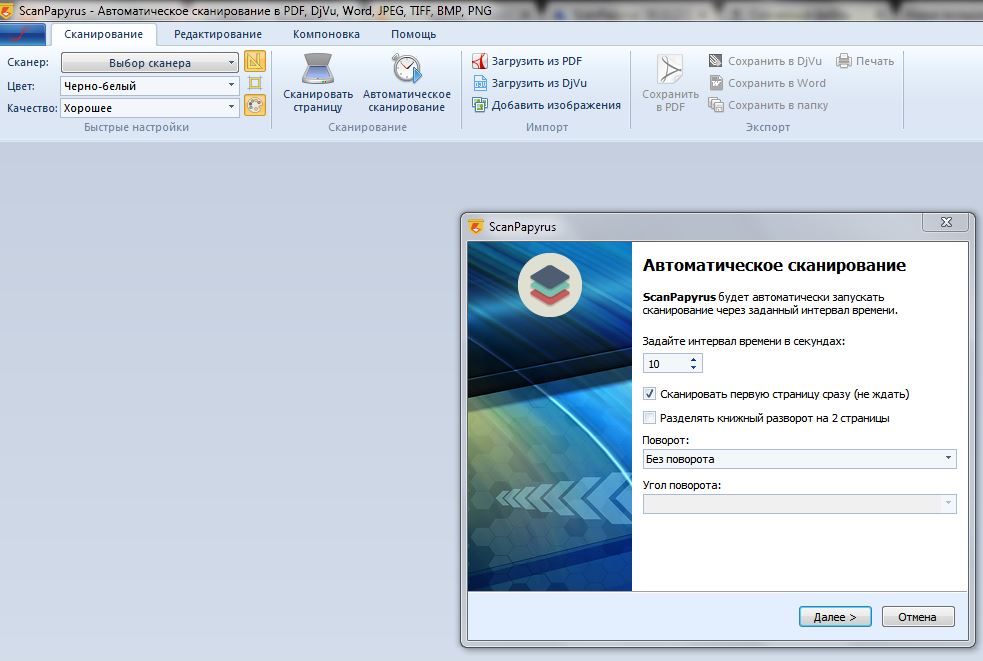Click Save to PDF icon
The height and width of the screenshot is (661, 983).
point(670,69)
